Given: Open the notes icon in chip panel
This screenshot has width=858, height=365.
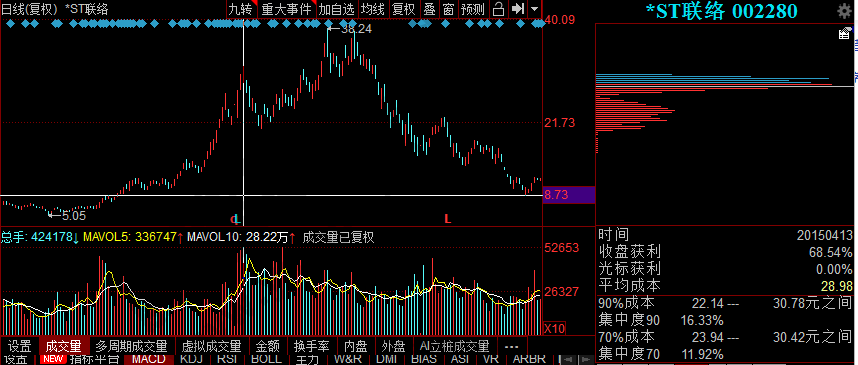Looking at the screenshot, I should click(x=845, y=34).
